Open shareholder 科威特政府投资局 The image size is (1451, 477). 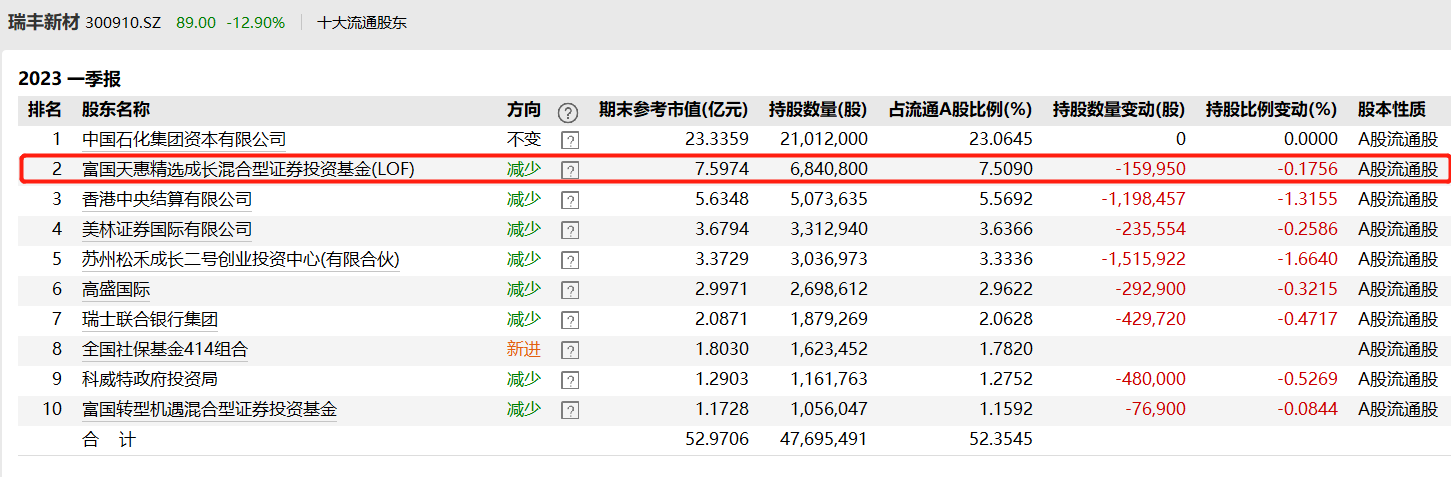150,379
